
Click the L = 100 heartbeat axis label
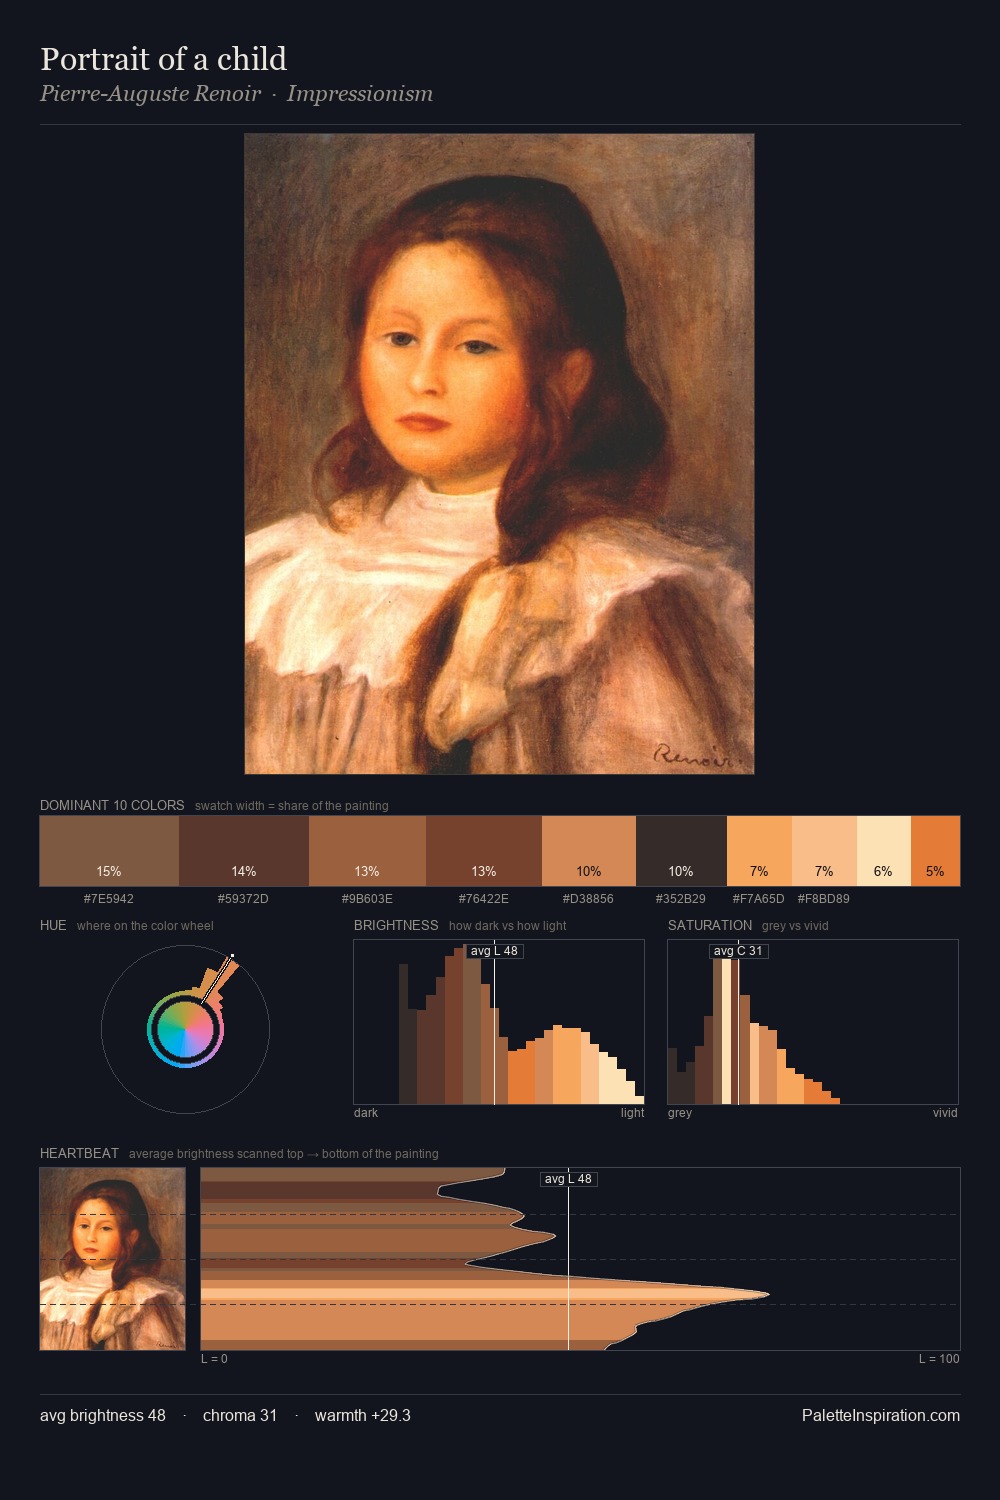click(x=939, y=1359)
